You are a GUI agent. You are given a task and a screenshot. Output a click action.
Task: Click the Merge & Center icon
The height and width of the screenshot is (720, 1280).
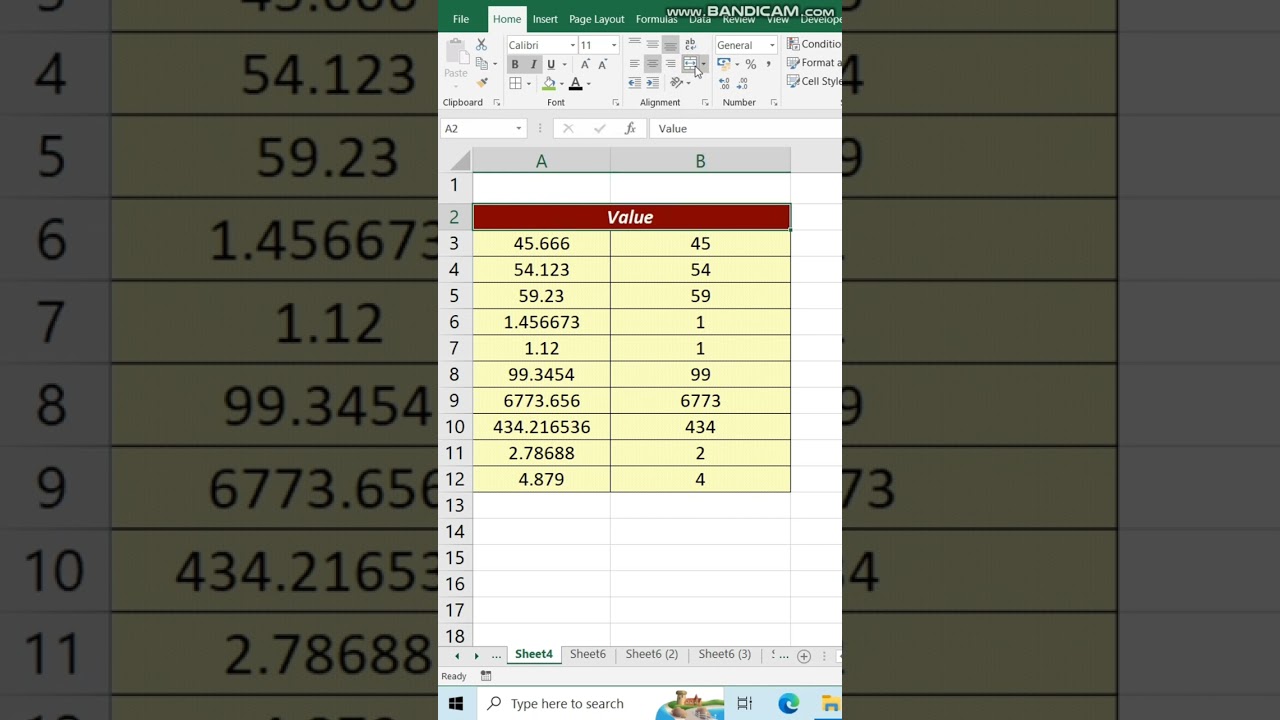pos(690,64)
